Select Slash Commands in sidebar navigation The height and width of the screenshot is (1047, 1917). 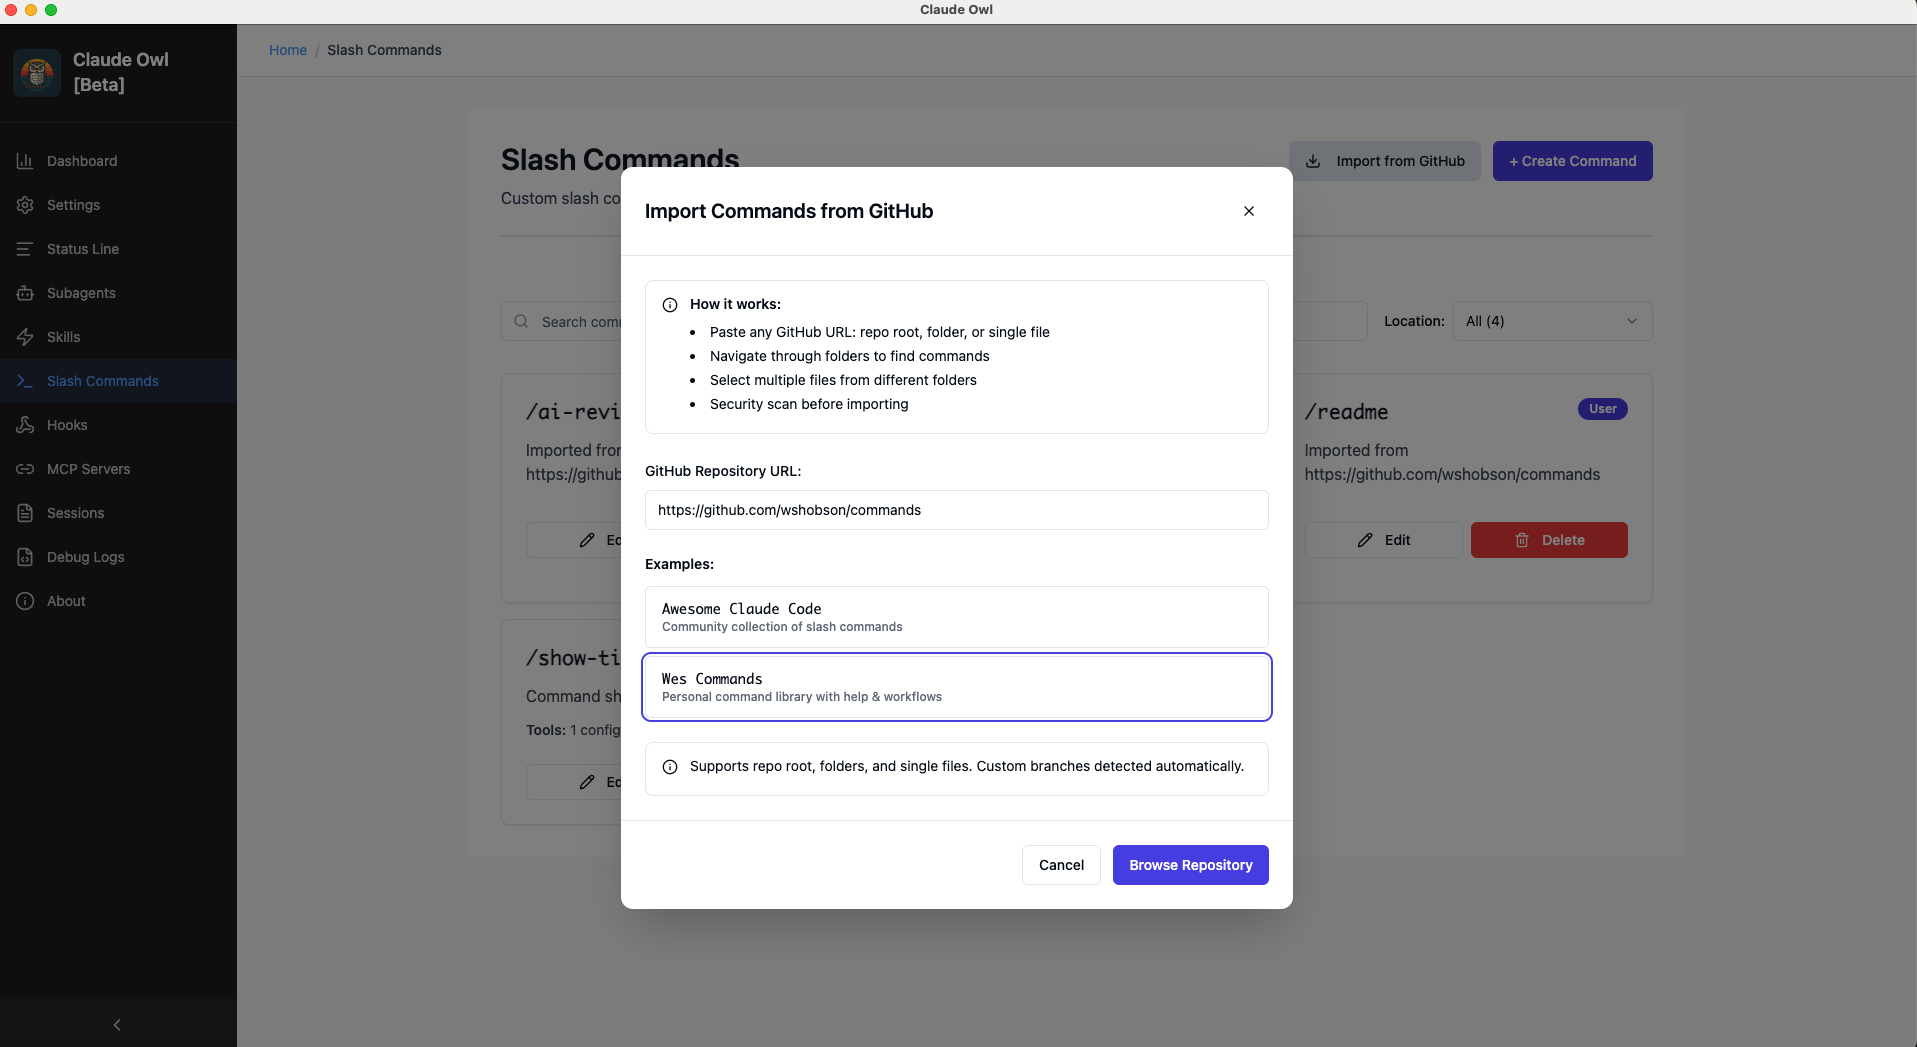(x=102, y=381)
